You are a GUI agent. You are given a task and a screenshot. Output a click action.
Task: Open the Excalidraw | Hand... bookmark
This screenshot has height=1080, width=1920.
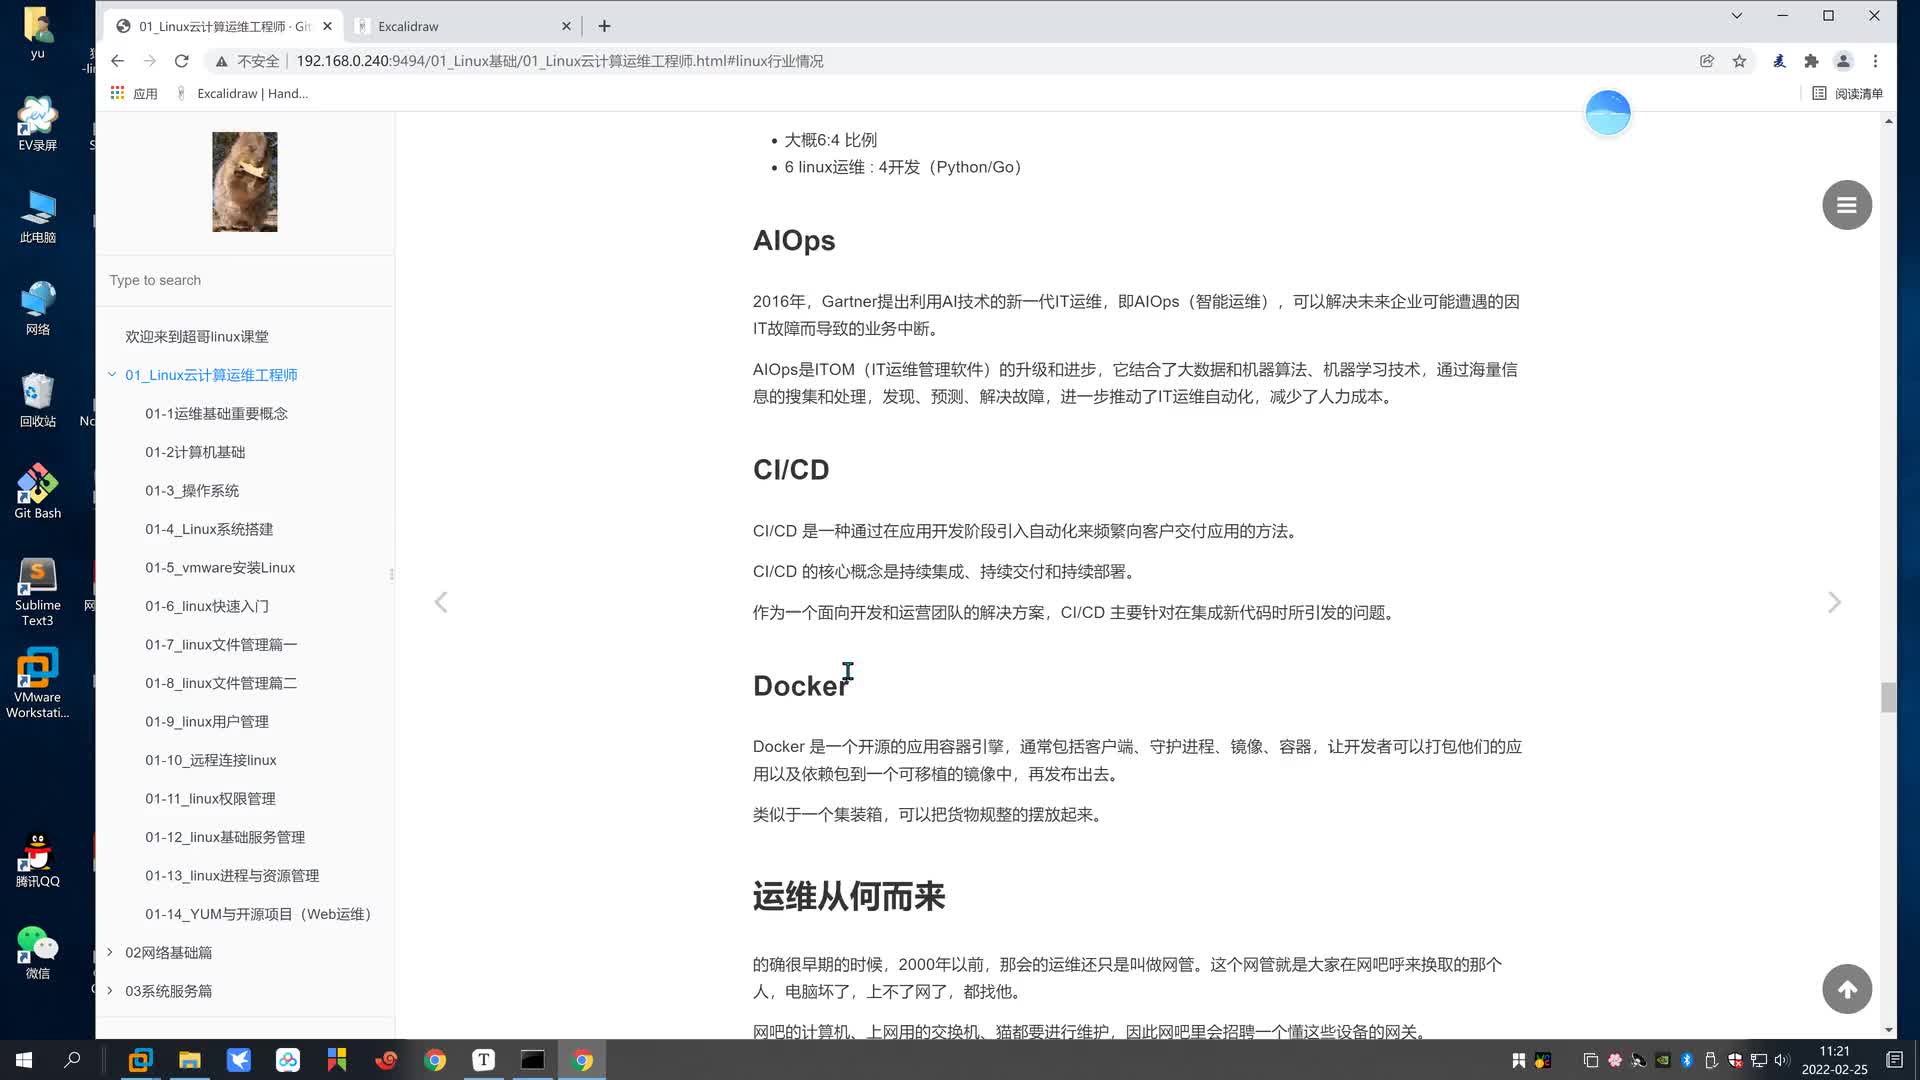pos(241,93)
